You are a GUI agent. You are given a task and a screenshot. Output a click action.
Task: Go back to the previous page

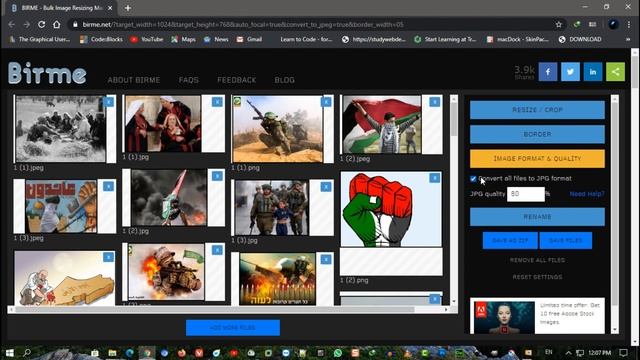11,24
